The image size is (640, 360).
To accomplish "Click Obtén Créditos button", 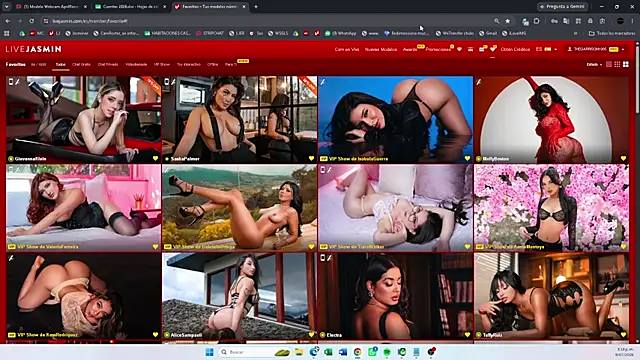I will click(515, 49).
